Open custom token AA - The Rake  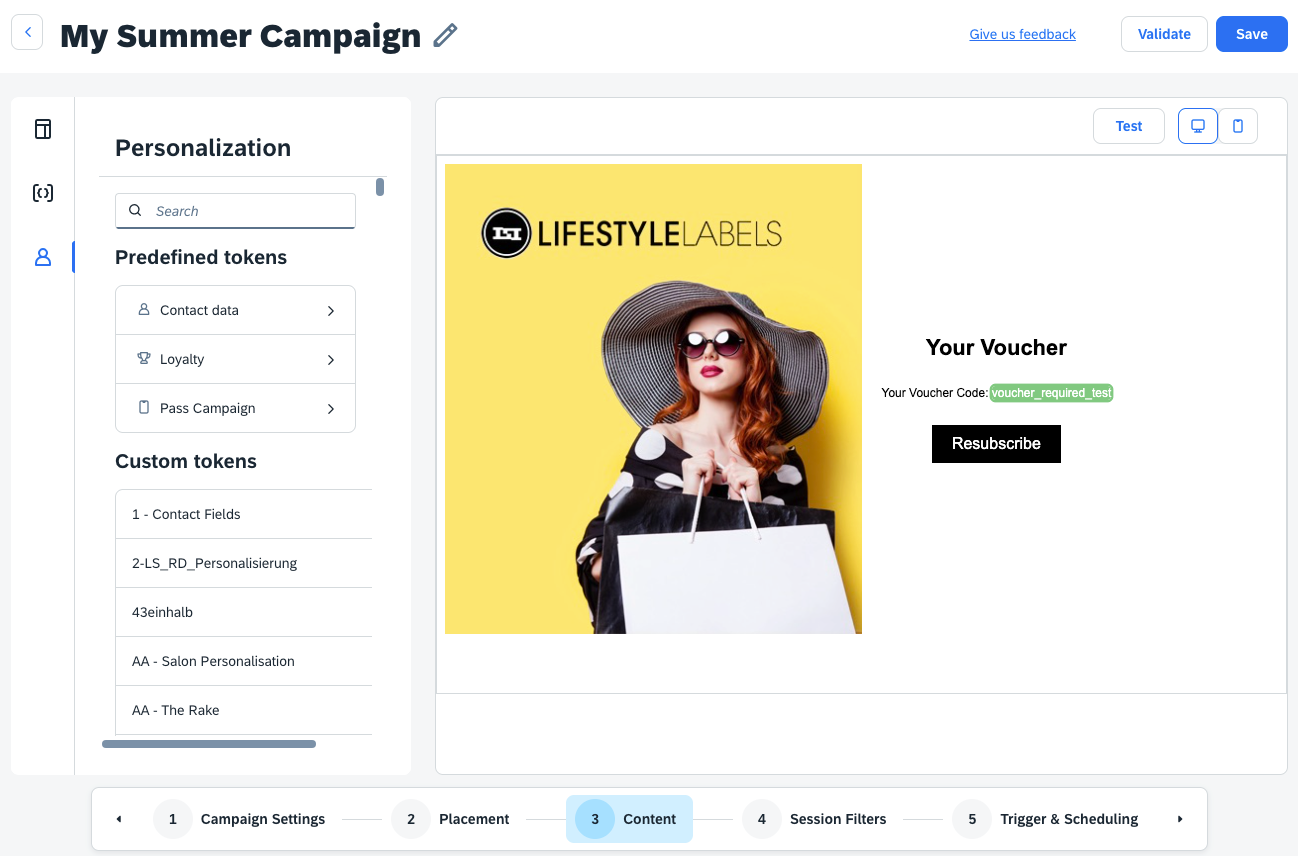coord(244,710)
